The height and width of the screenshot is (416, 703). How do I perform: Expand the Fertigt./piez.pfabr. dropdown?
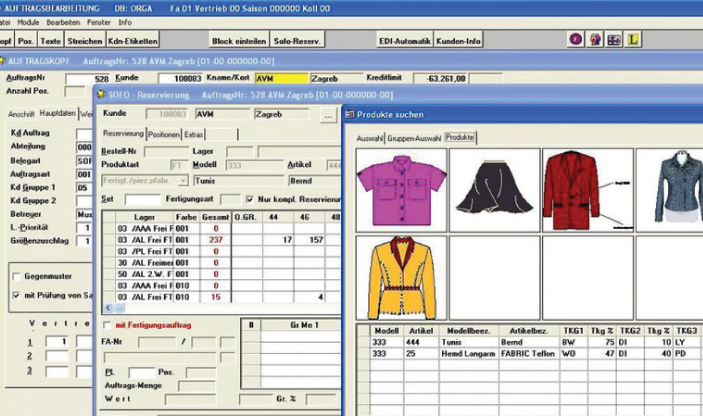(183, 181)
